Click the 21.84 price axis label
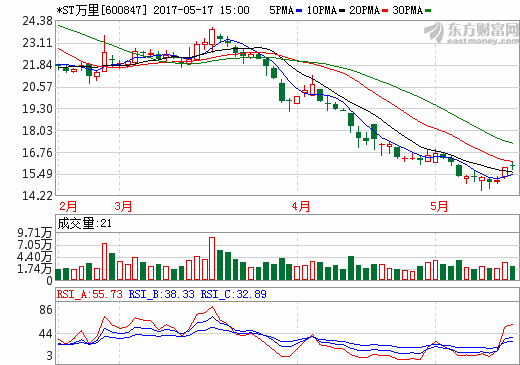Image resolution: width=520 pixels, height=365 pixels. pos(38,65)
